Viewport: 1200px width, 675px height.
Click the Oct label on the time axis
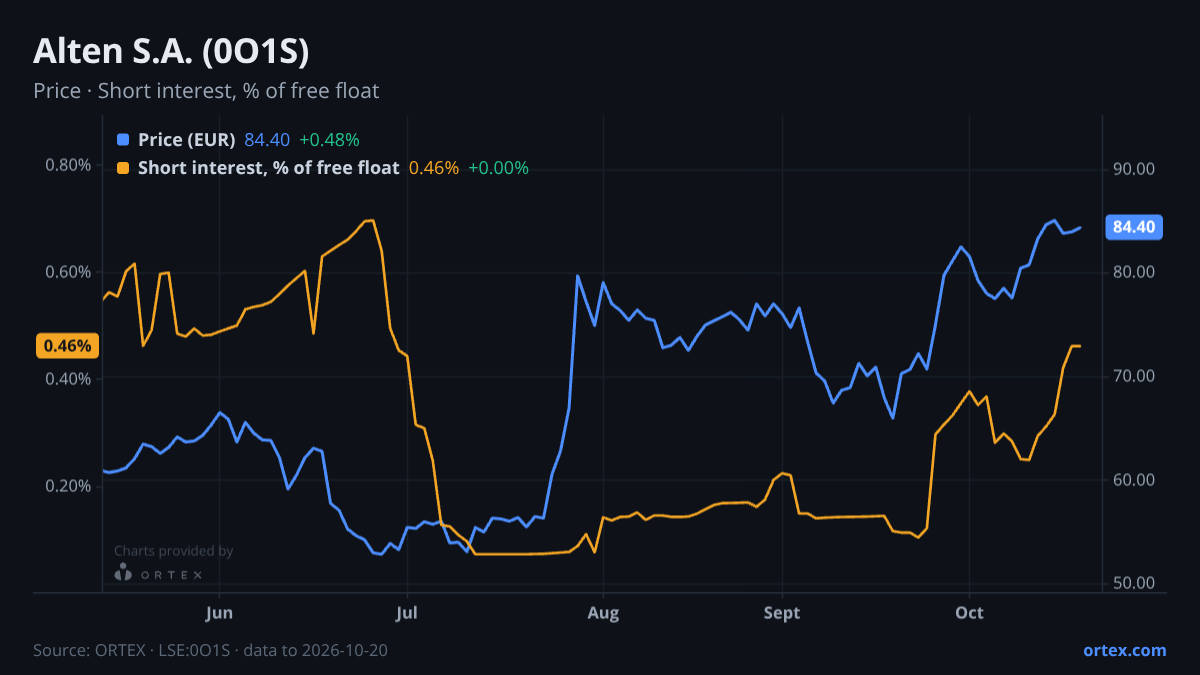click(x=969, y=613)
